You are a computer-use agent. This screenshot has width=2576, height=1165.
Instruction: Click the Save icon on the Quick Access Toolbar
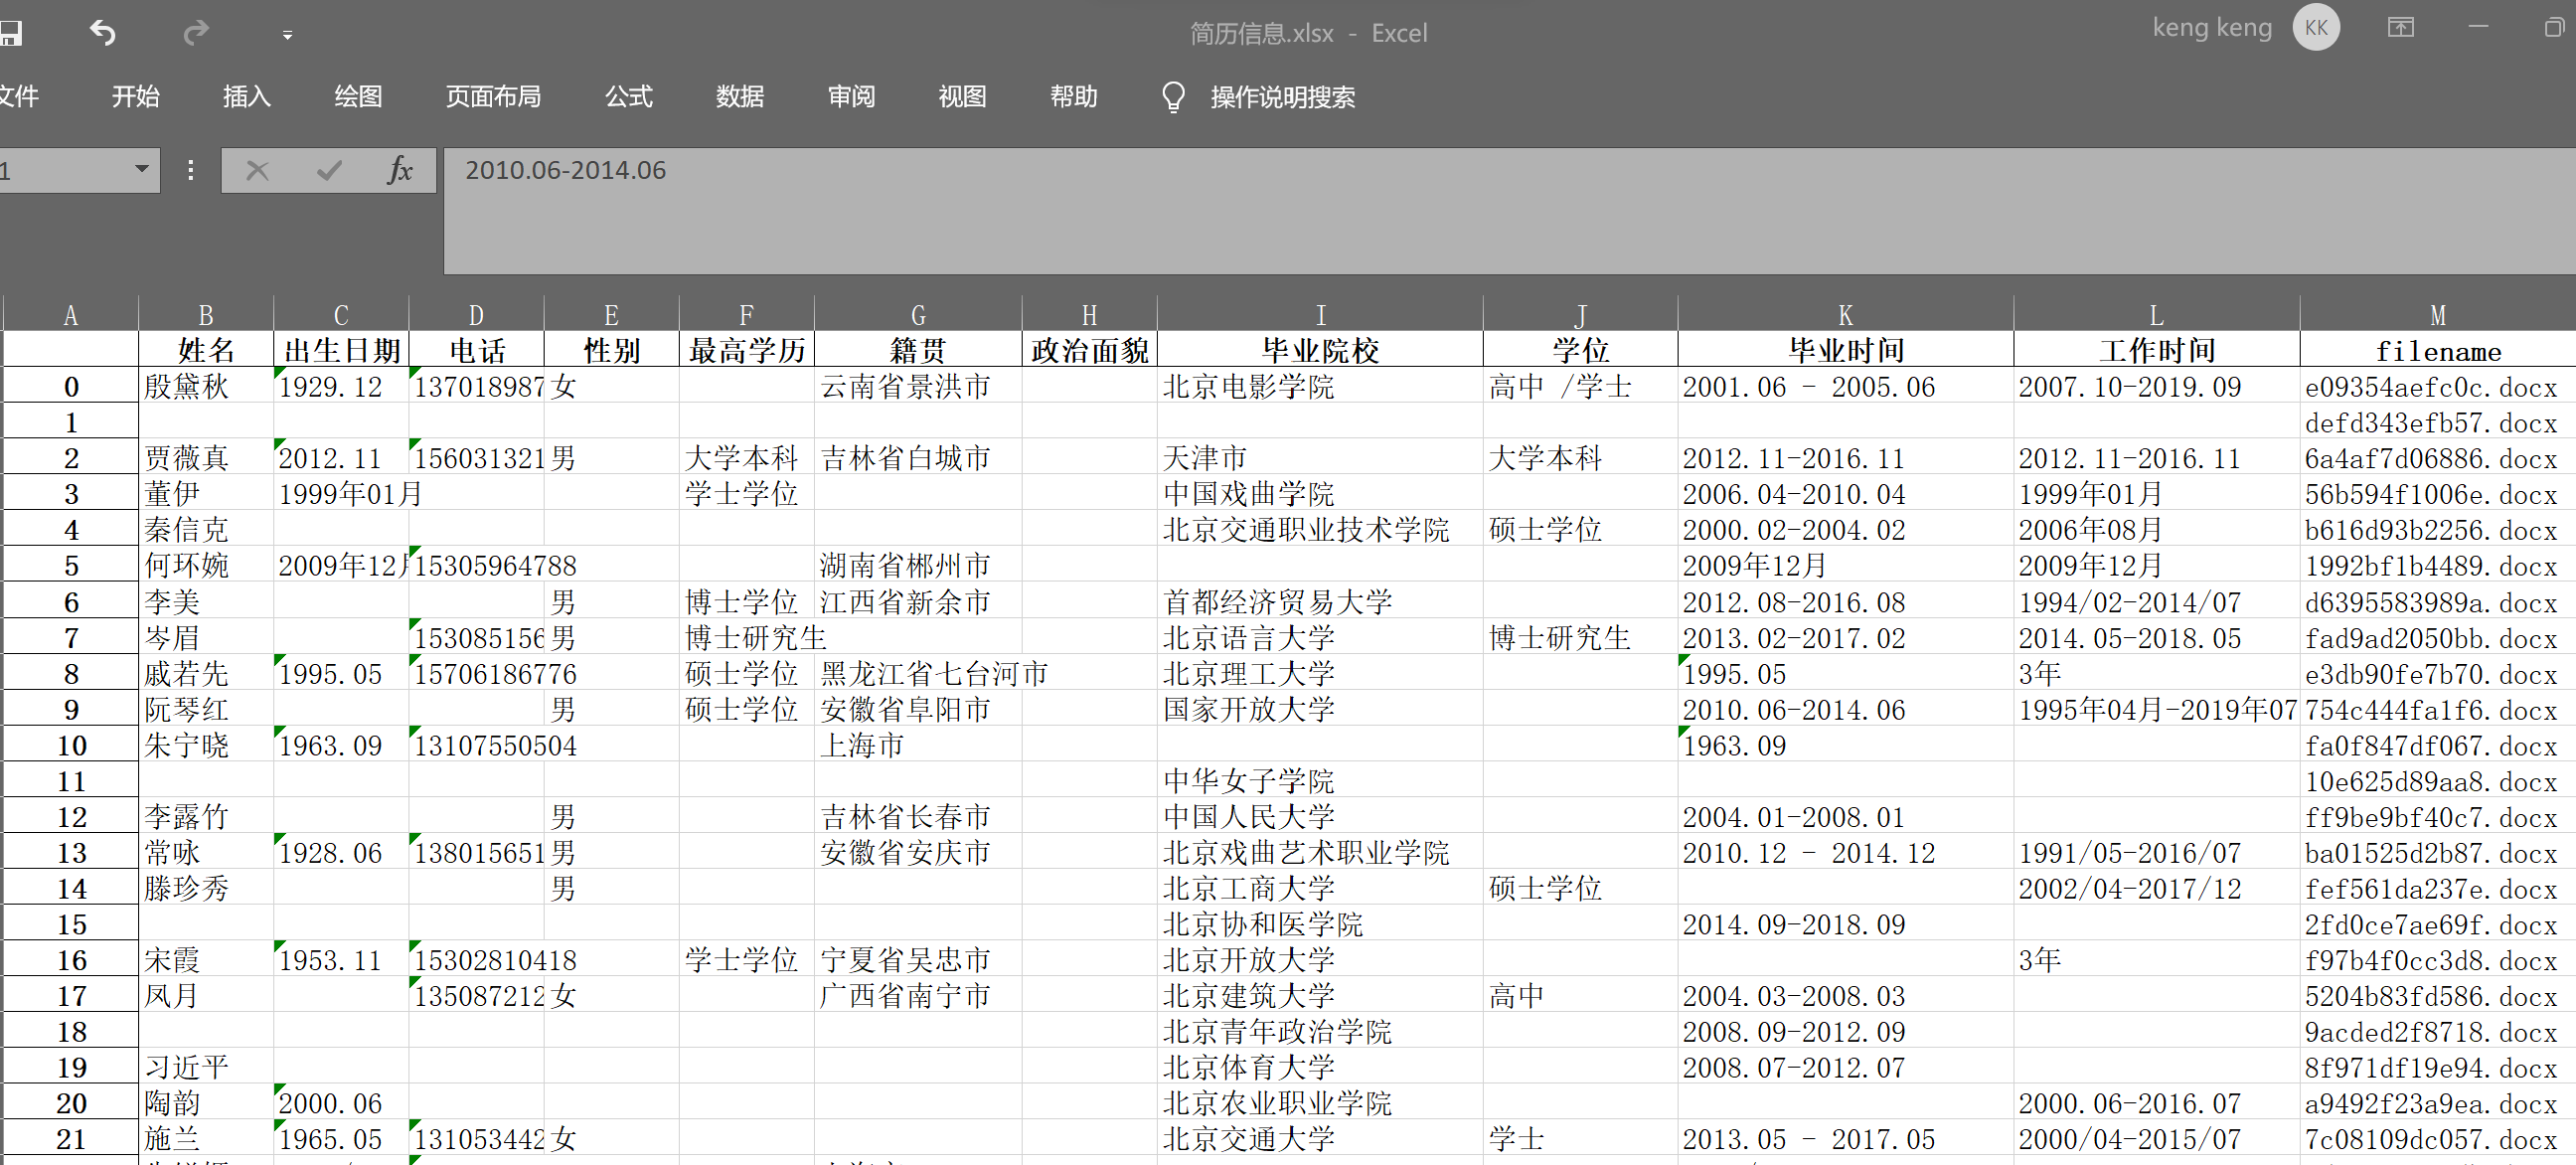pyautogui.click(x=13, y=33)
